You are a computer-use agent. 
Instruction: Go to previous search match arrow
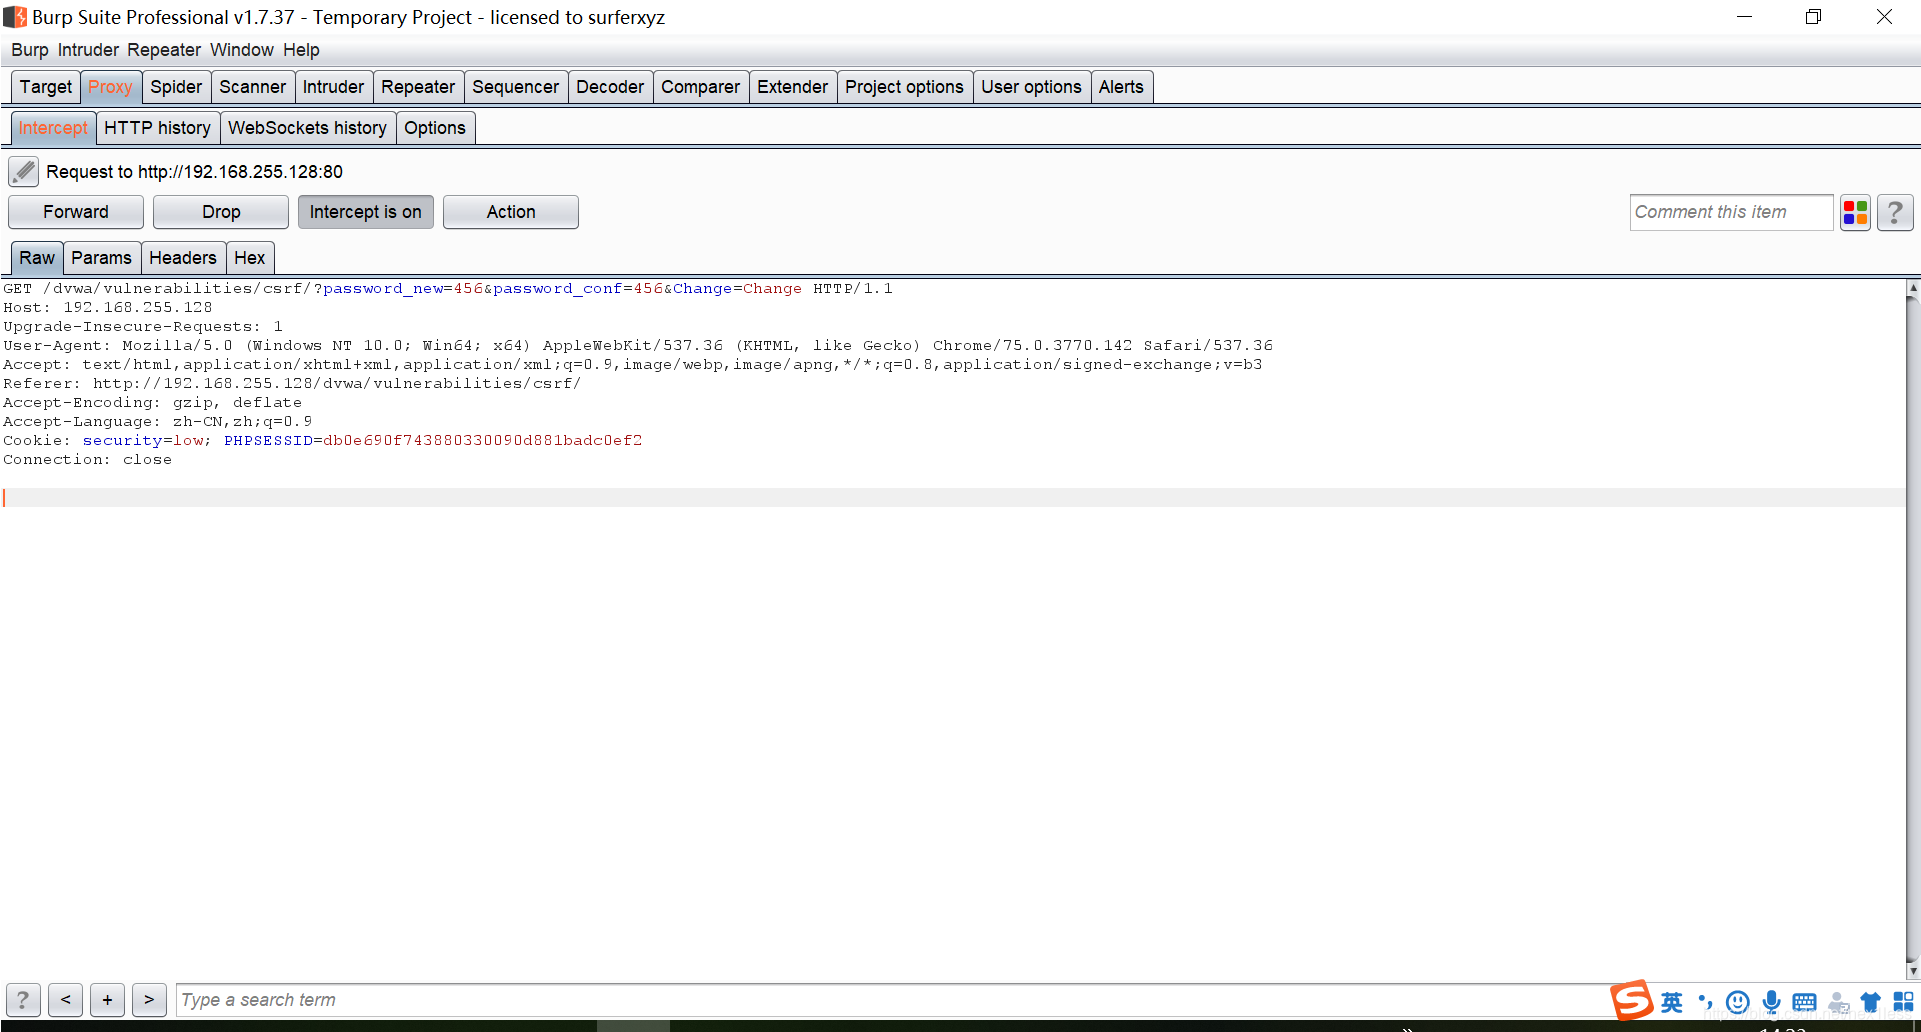pos(66,1000)
